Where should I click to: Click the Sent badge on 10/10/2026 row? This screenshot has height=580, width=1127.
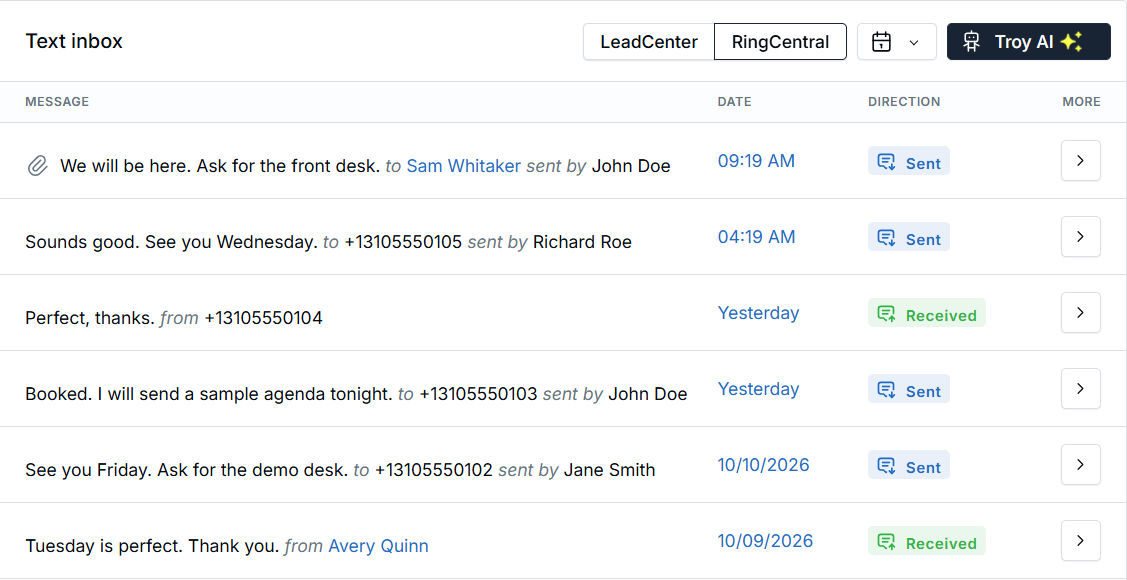[908, 465]
